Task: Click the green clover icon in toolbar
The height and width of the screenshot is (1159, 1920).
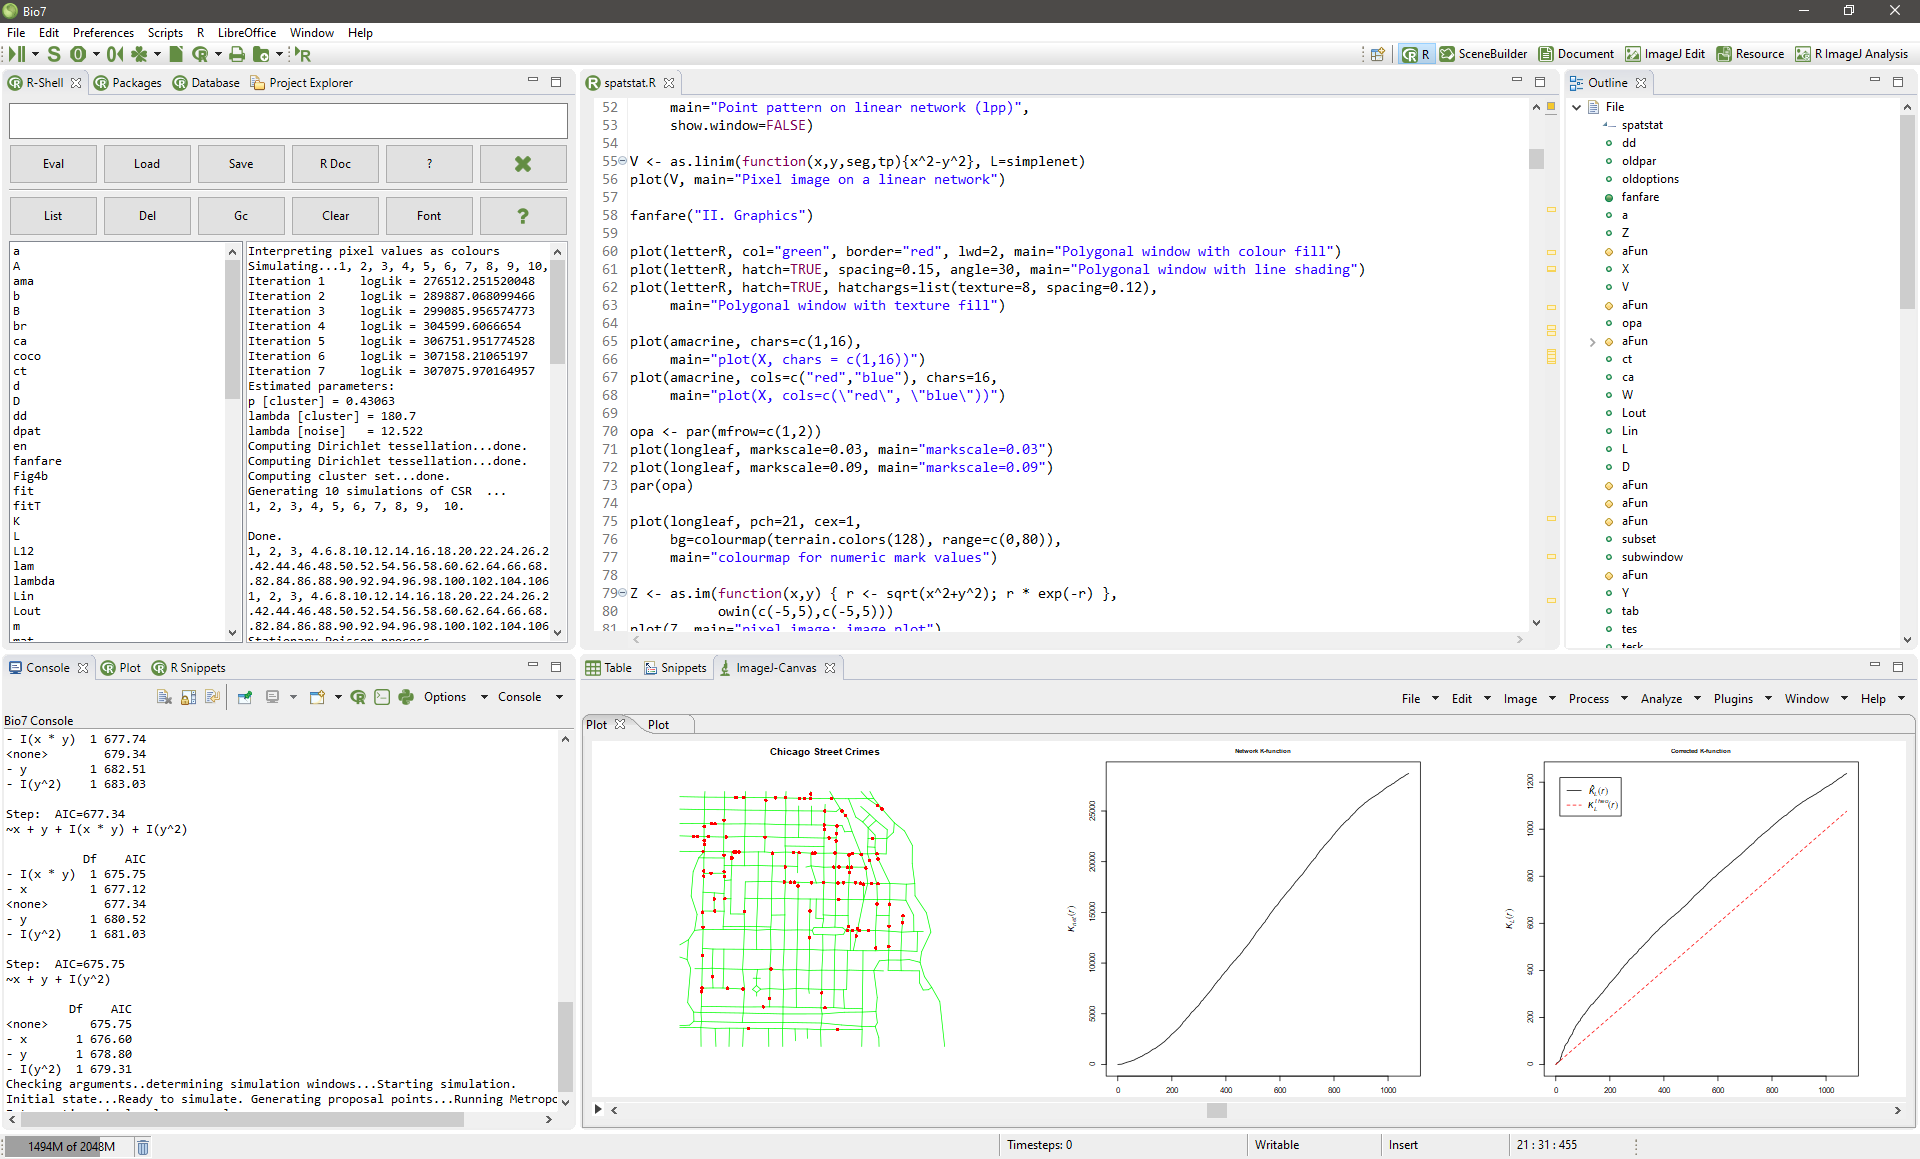Action: click(139, 54)
